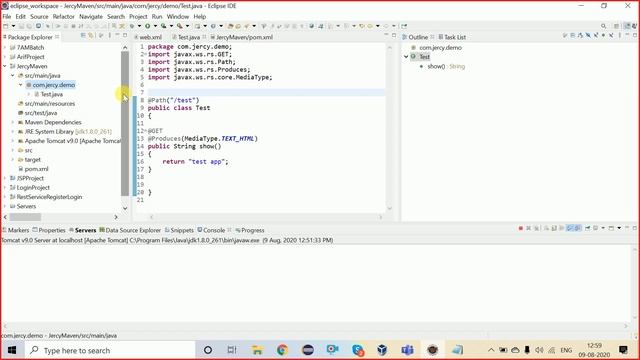Select src/main/resources folder
The height and width of the screenshot is (360, 640).
tap(46, 104)
